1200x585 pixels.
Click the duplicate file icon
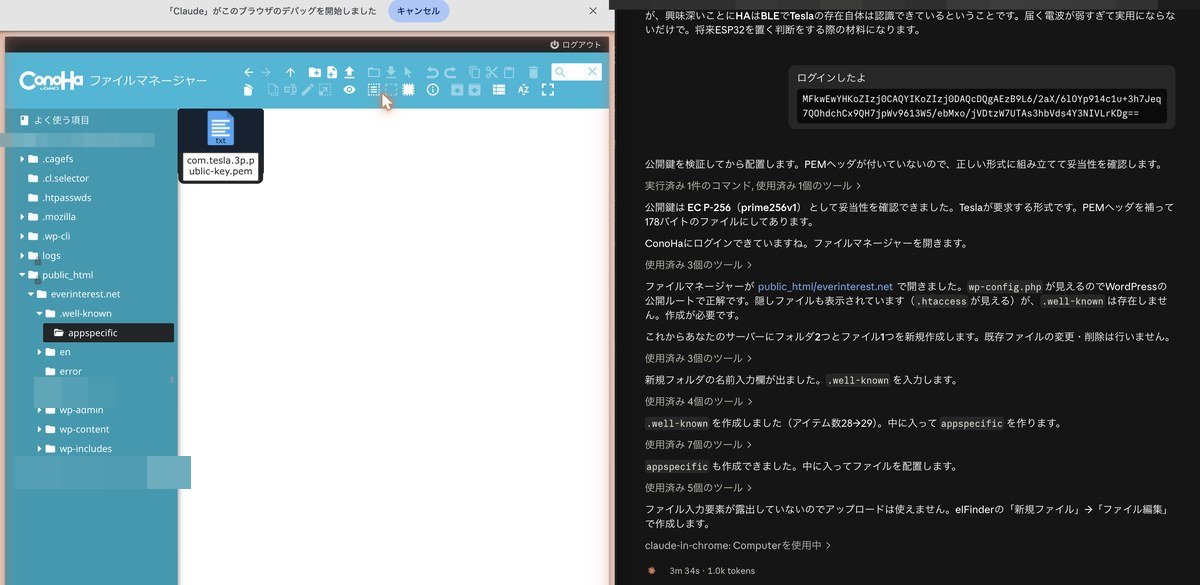[273, 90]
